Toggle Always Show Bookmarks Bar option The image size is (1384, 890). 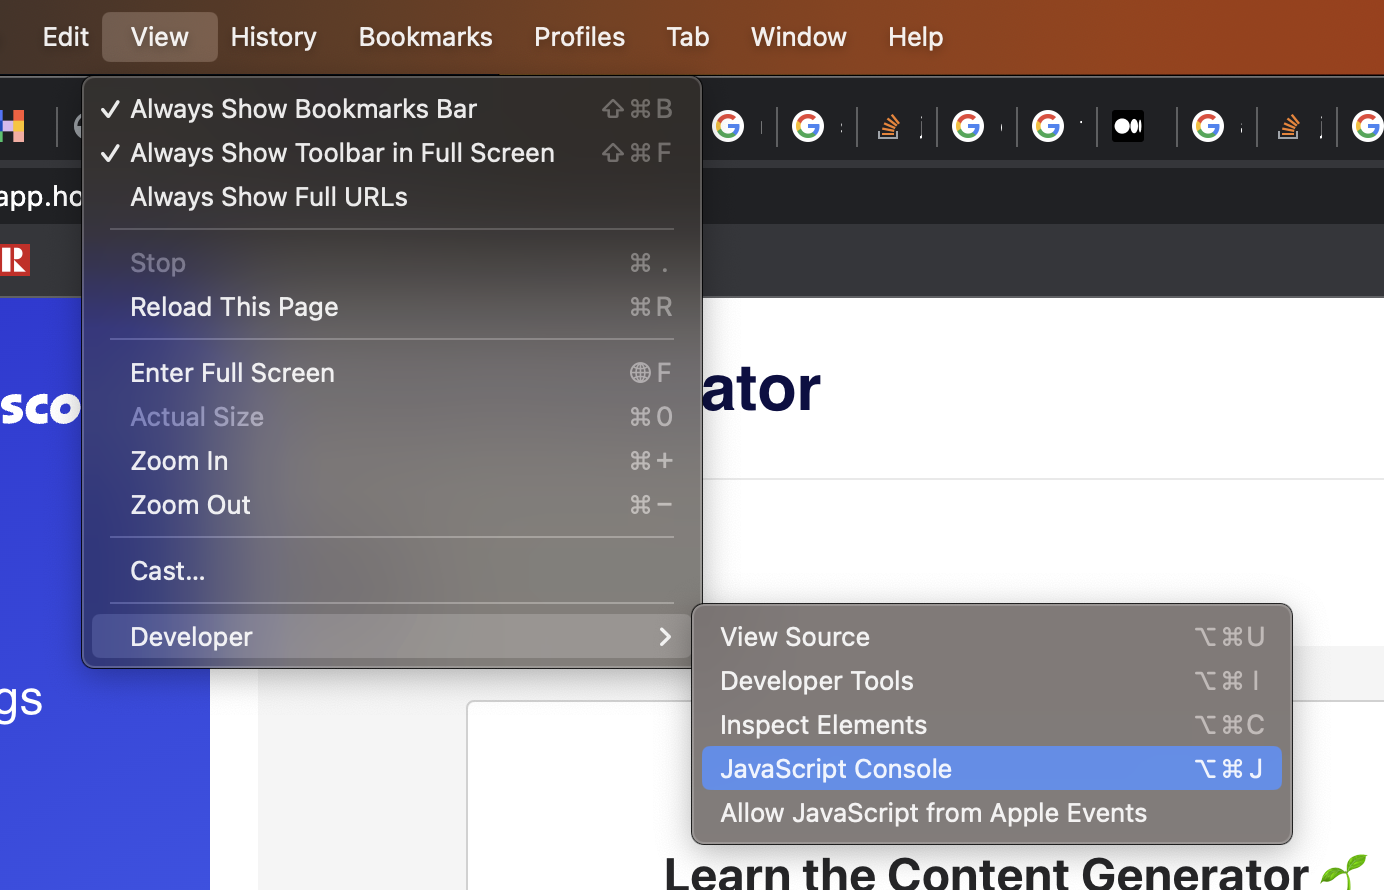pyautogui.click(x=392, y=108)
